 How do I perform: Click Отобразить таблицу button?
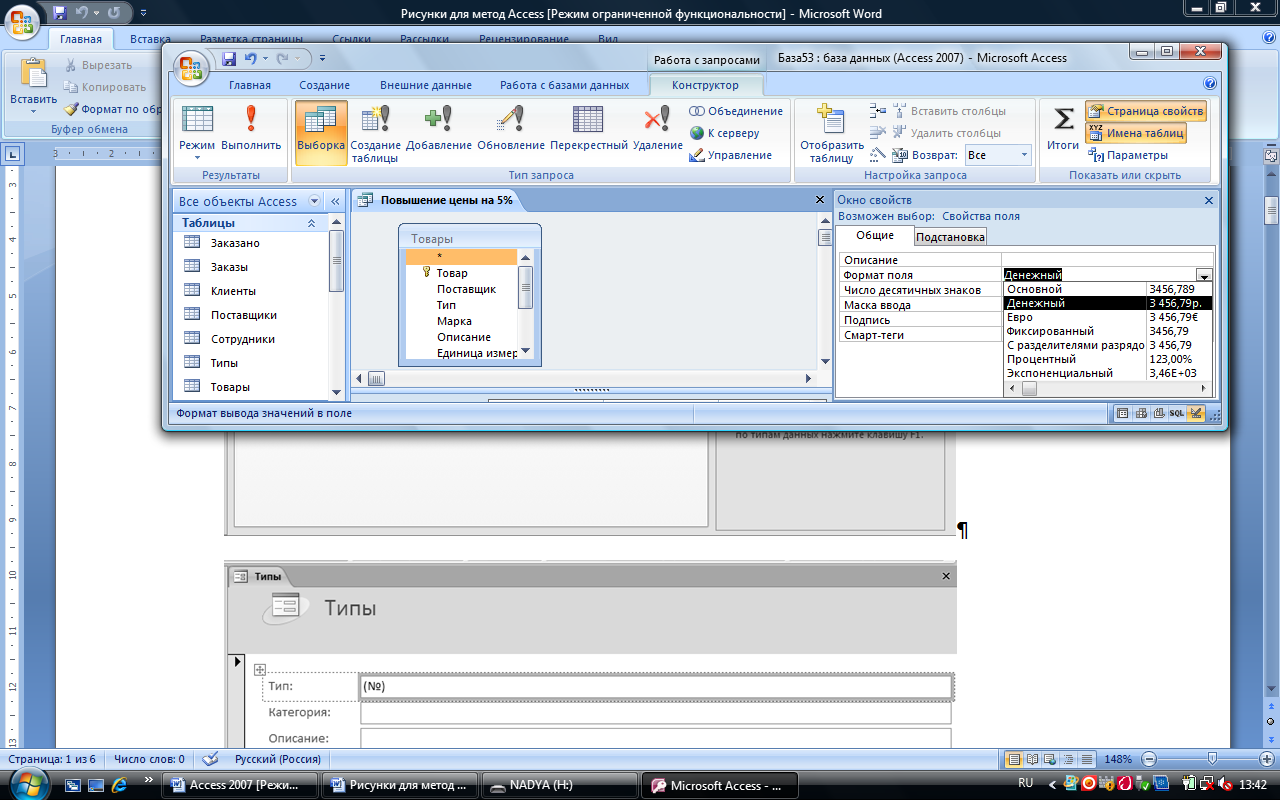coord(831,133)
